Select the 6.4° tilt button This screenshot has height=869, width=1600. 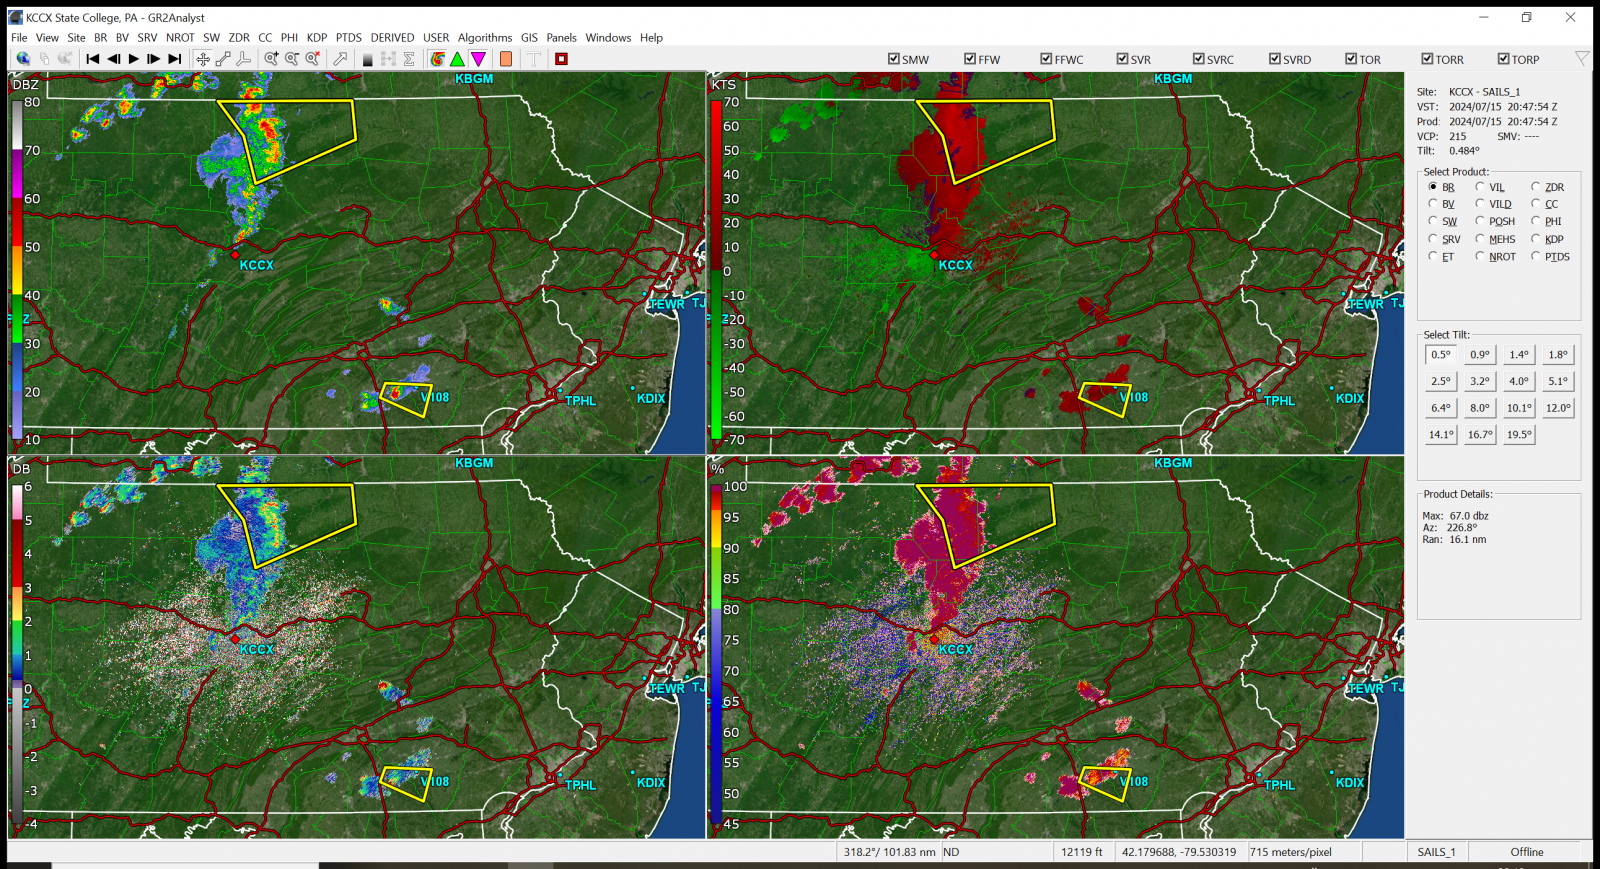click(1441, 408)
